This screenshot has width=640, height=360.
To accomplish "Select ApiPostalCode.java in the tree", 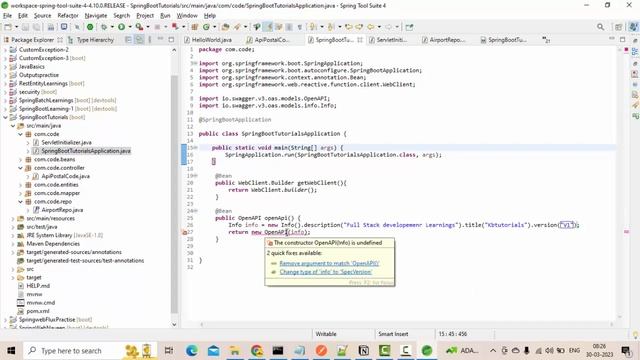I will [65, 176].
